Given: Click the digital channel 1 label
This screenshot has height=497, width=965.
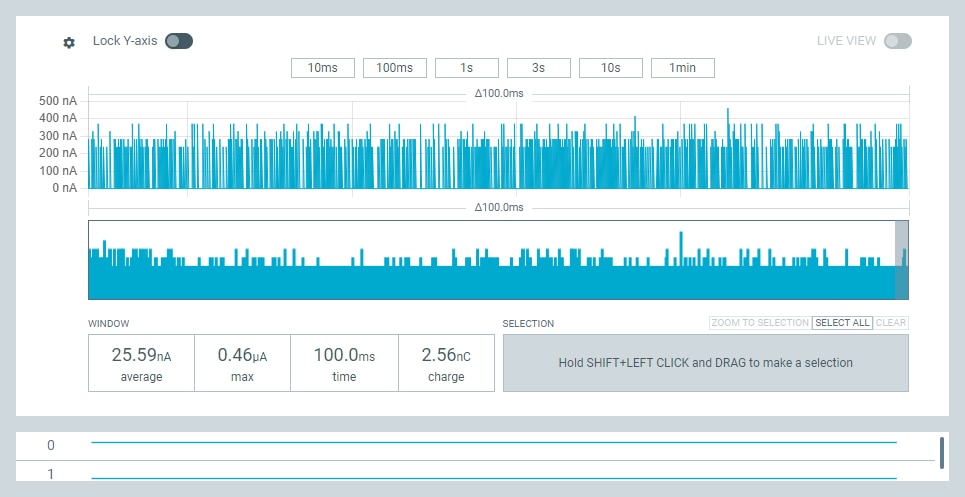Looking at the screenshot, I should (x=51, y=474).
